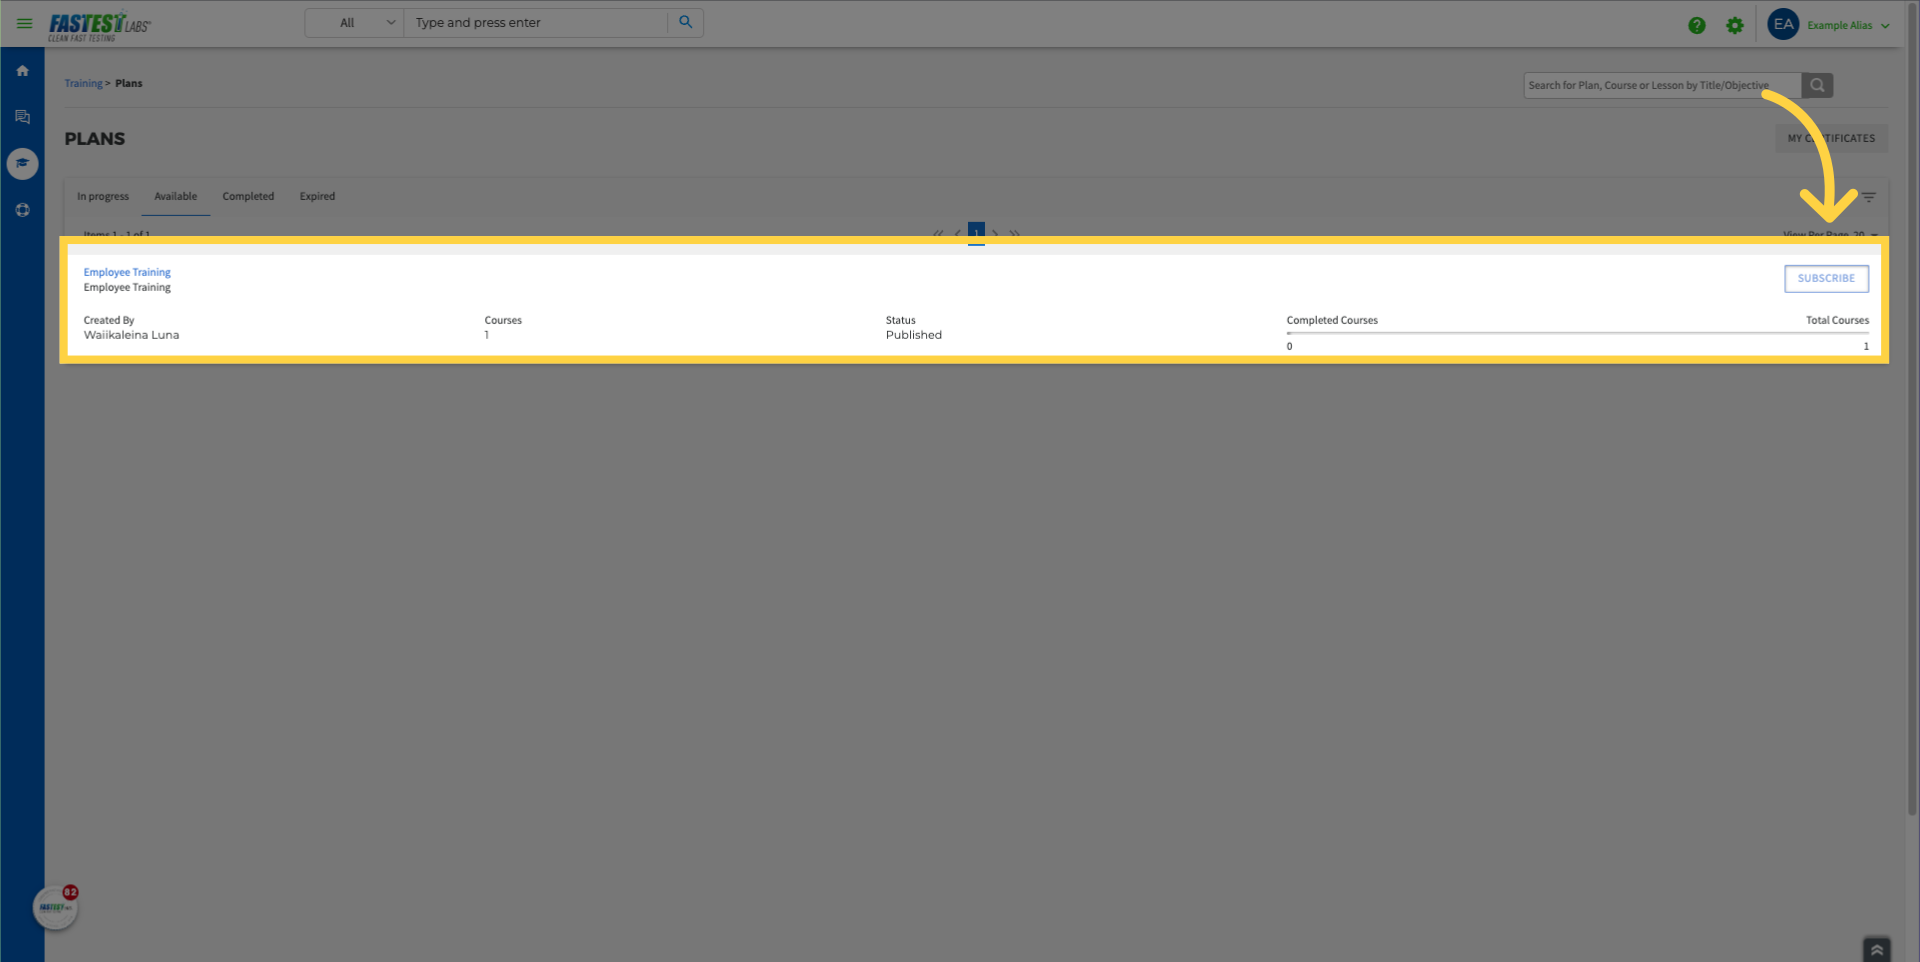Open the support lifebuoy sidebar icon

pos(22,210)
